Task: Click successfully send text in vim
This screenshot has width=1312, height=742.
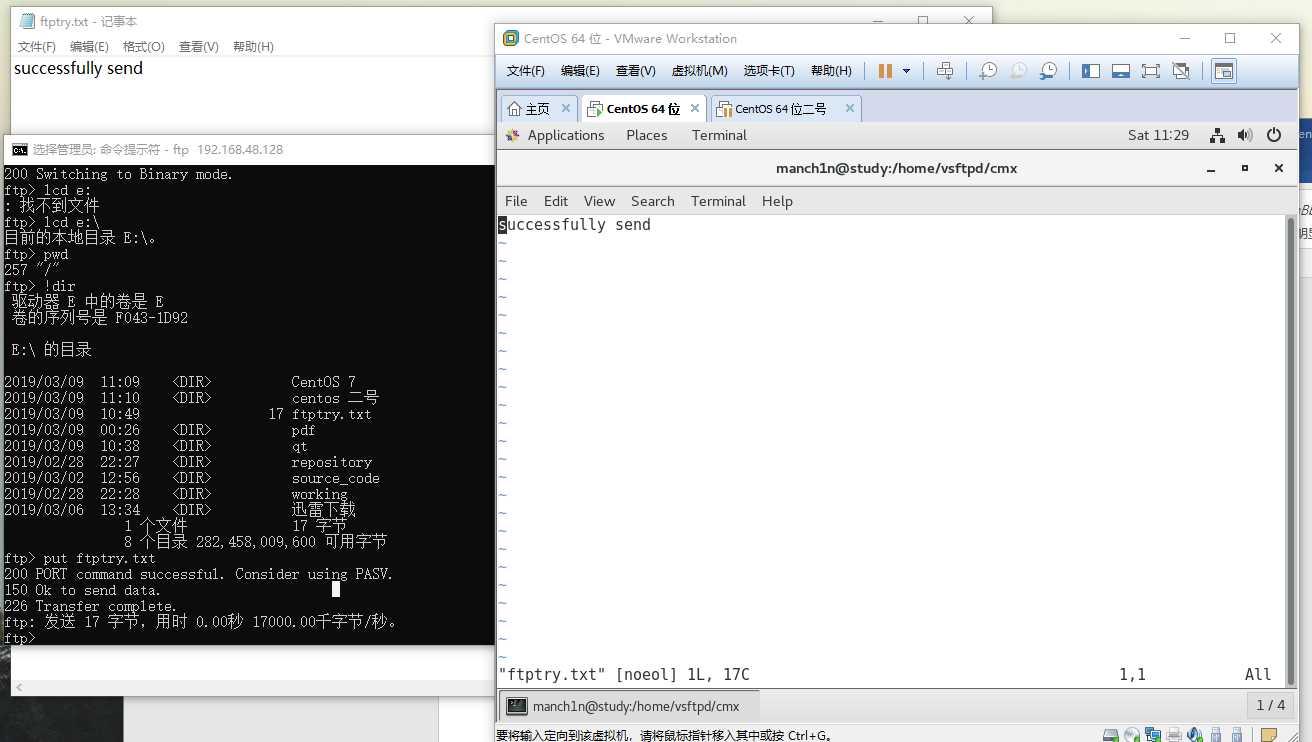Action: point(575,225)
